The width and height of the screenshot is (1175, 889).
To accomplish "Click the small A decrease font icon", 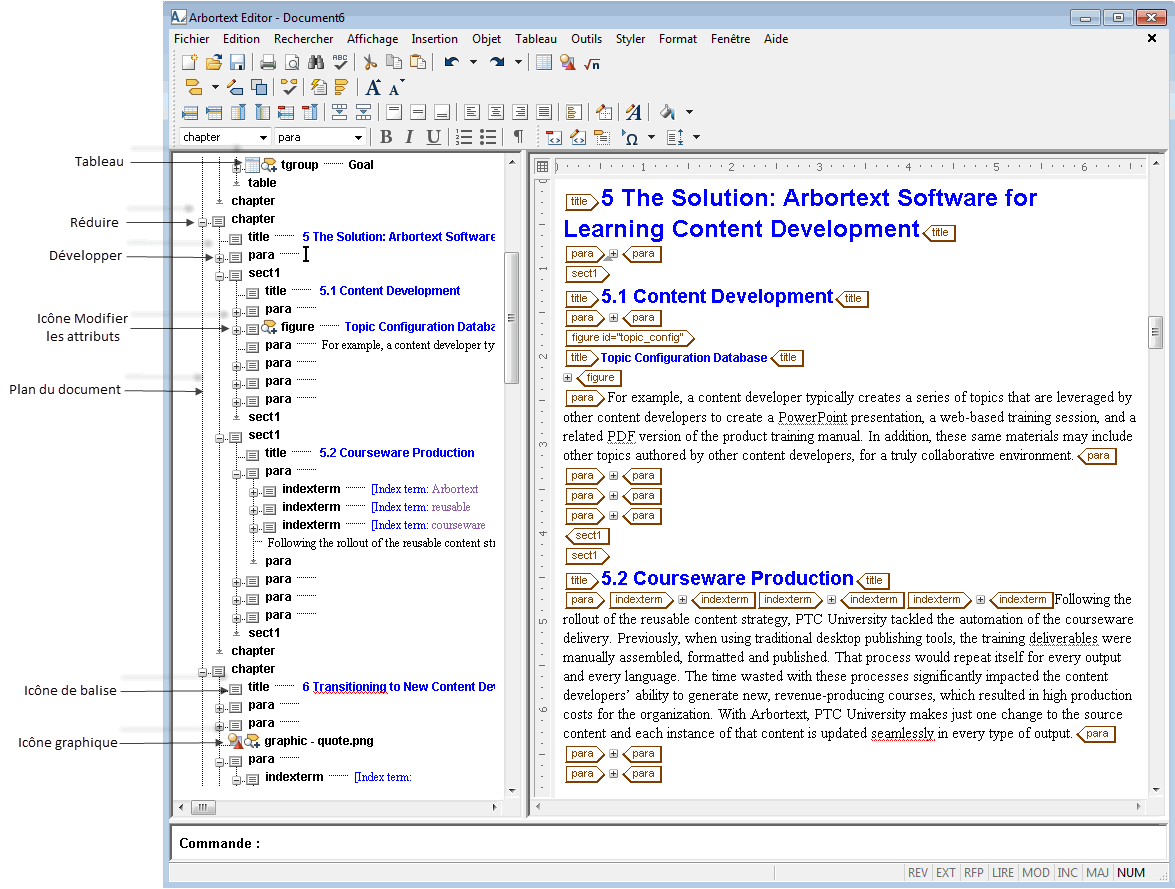I will (x=396, y=88).
